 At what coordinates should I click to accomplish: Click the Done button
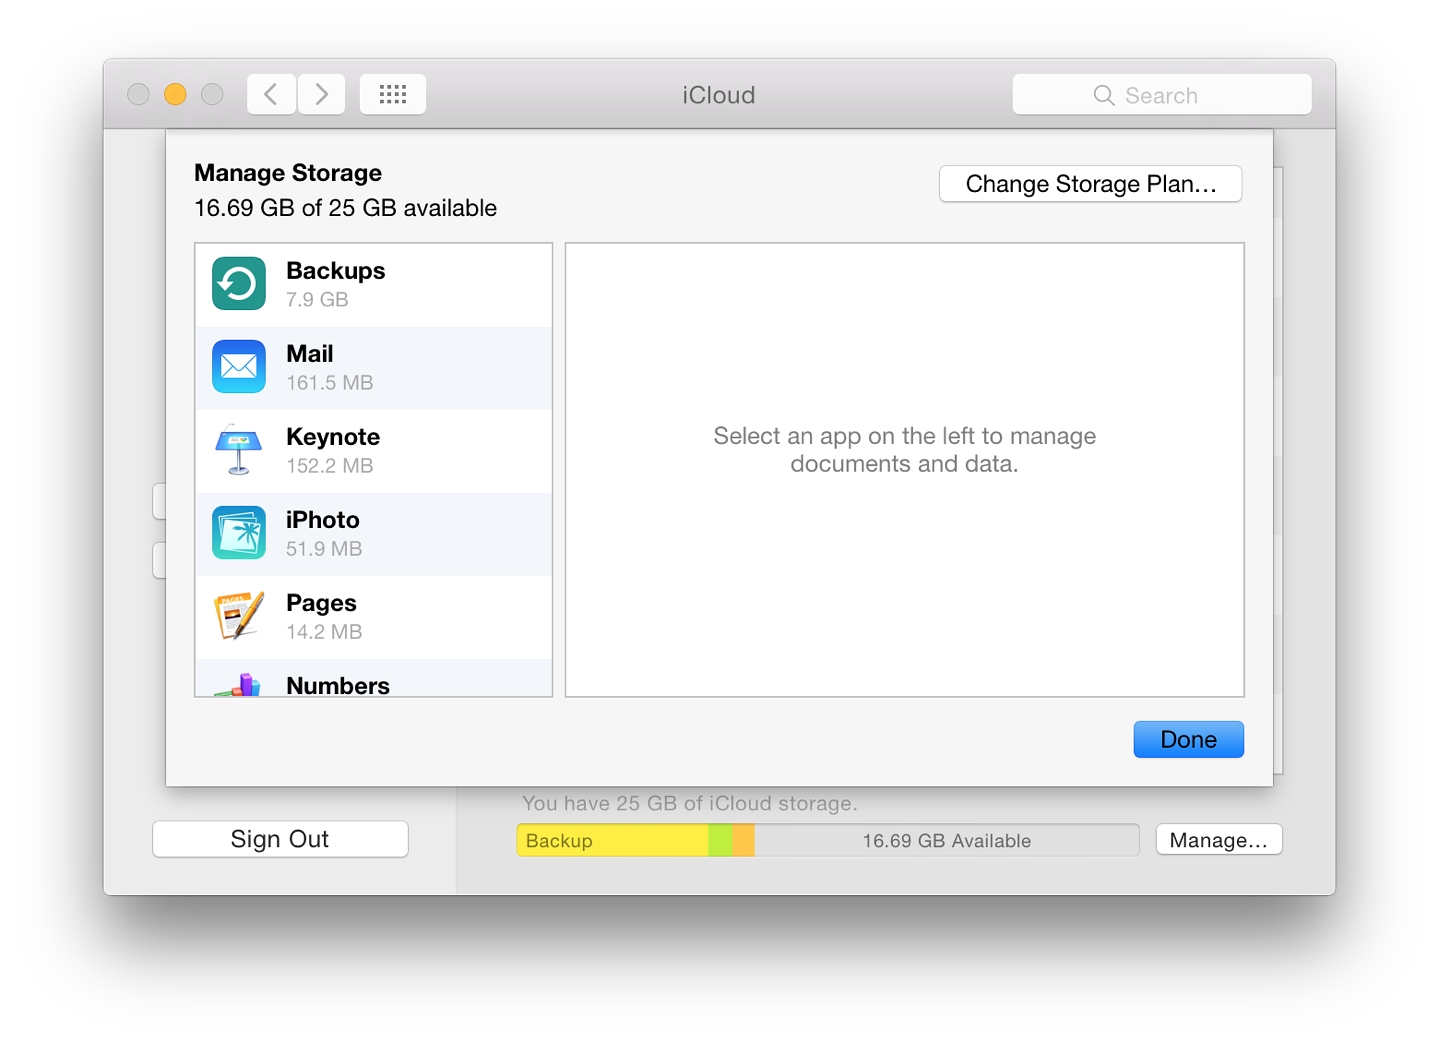(1189, 739)
